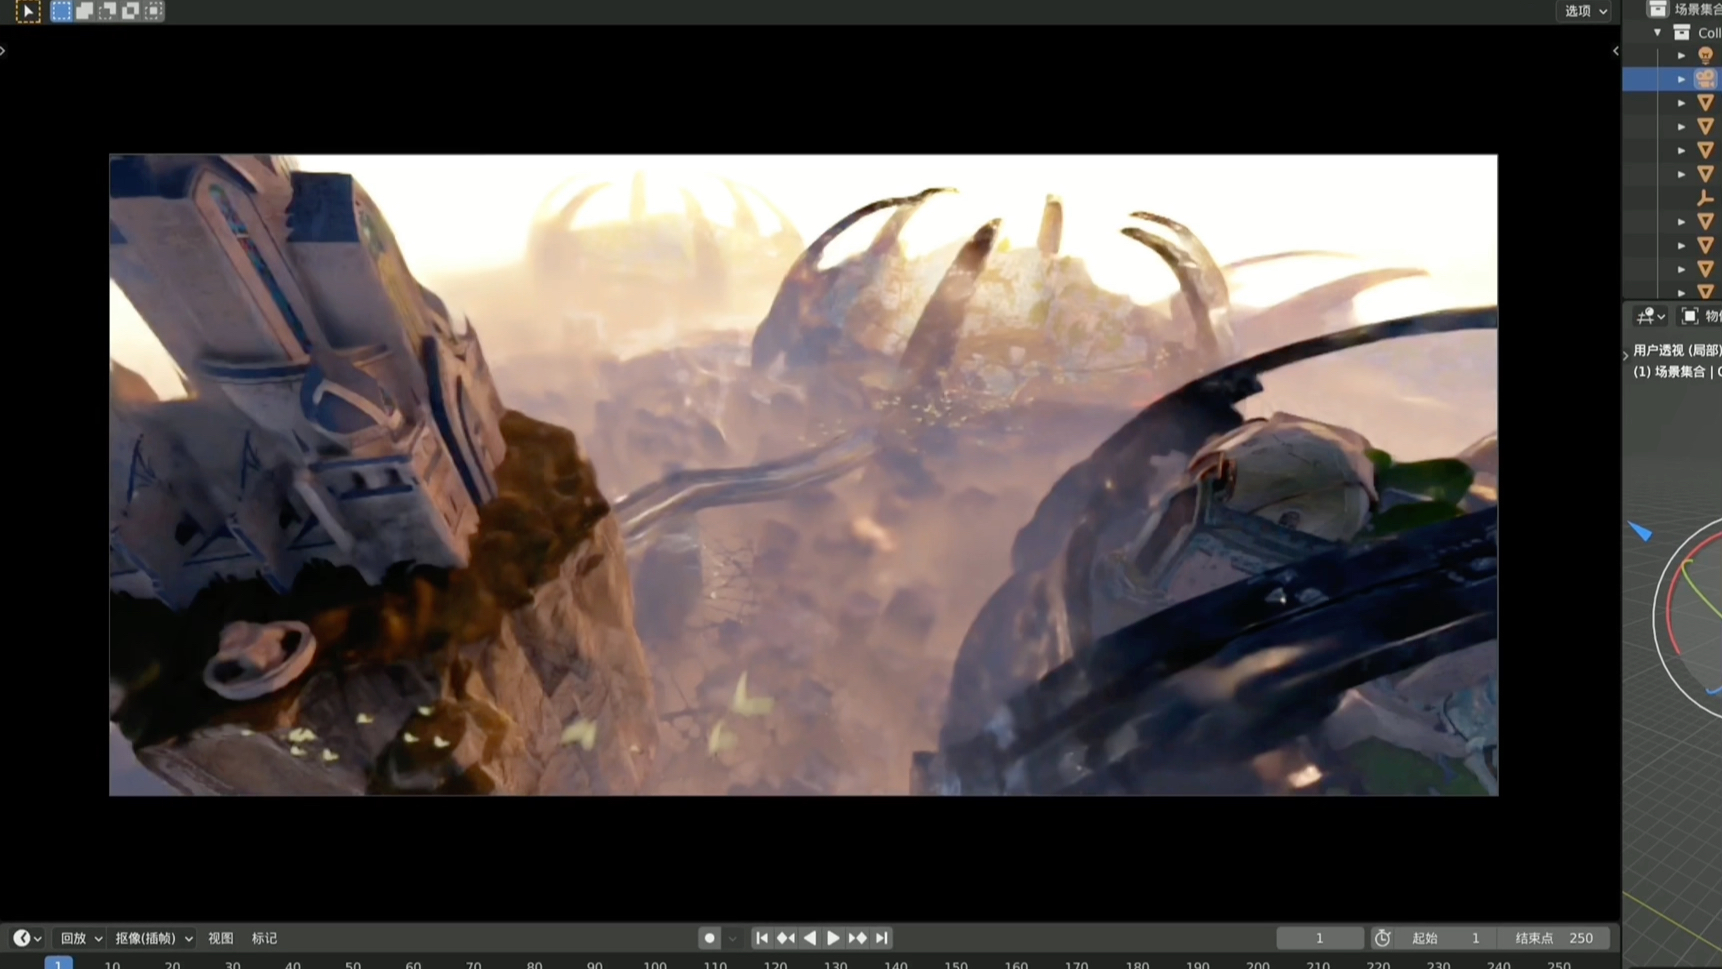The image size is (1722, 969).
Task: Open the 回放 playback dropdown
Action: [81, 938]
